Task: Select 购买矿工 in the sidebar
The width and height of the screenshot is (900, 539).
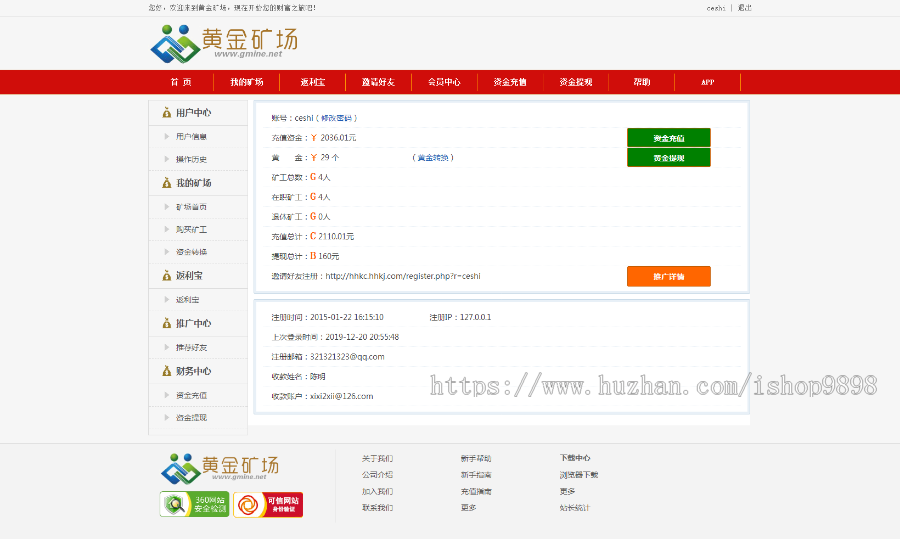Action: tap(191, 229)
